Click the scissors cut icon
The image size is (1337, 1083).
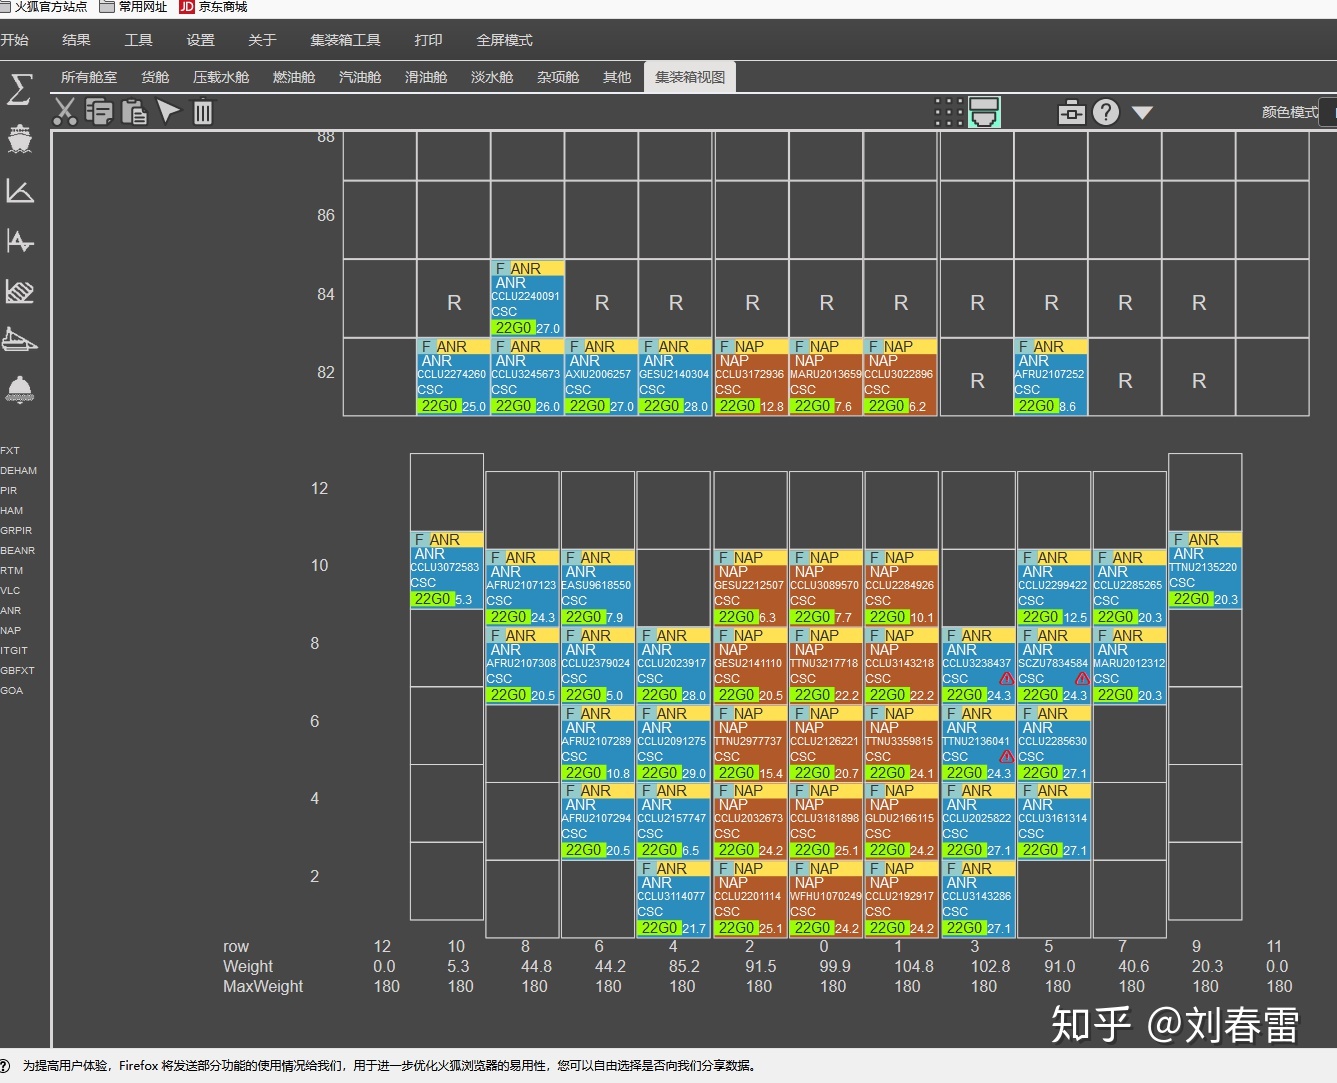tap(65, 112)
